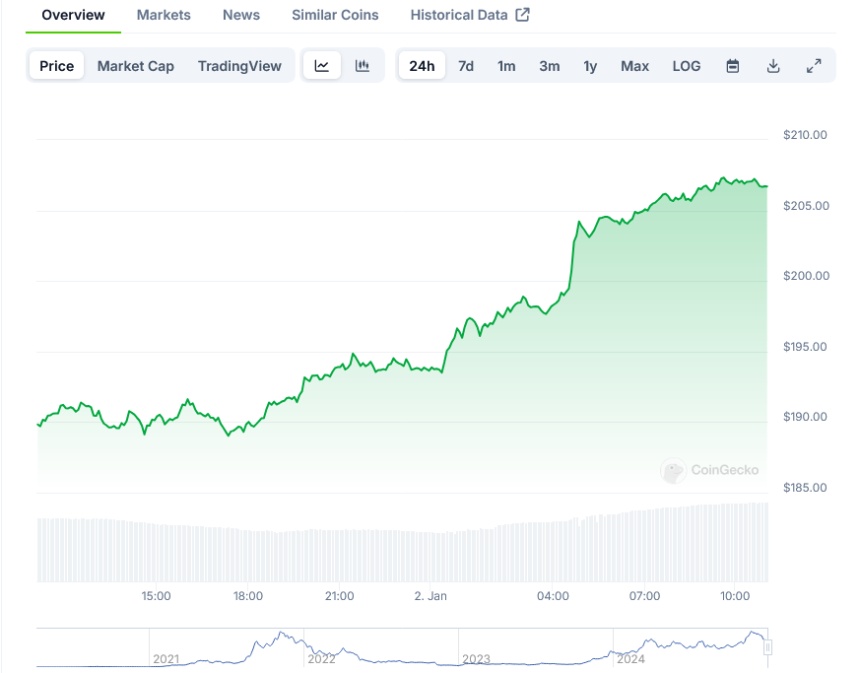The height and width of the screenshot is (673, 860).
Task: Download chart data icon
Action: coord(773,66)
